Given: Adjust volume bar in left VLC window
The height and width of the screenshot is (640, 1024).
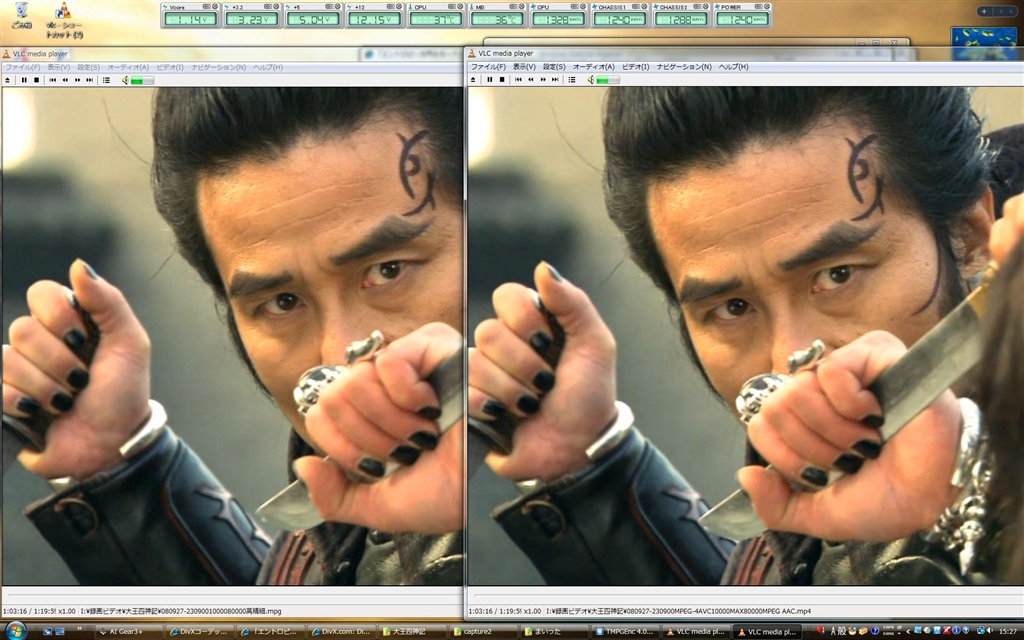Looking at the screenshot, I should point(142,80).
